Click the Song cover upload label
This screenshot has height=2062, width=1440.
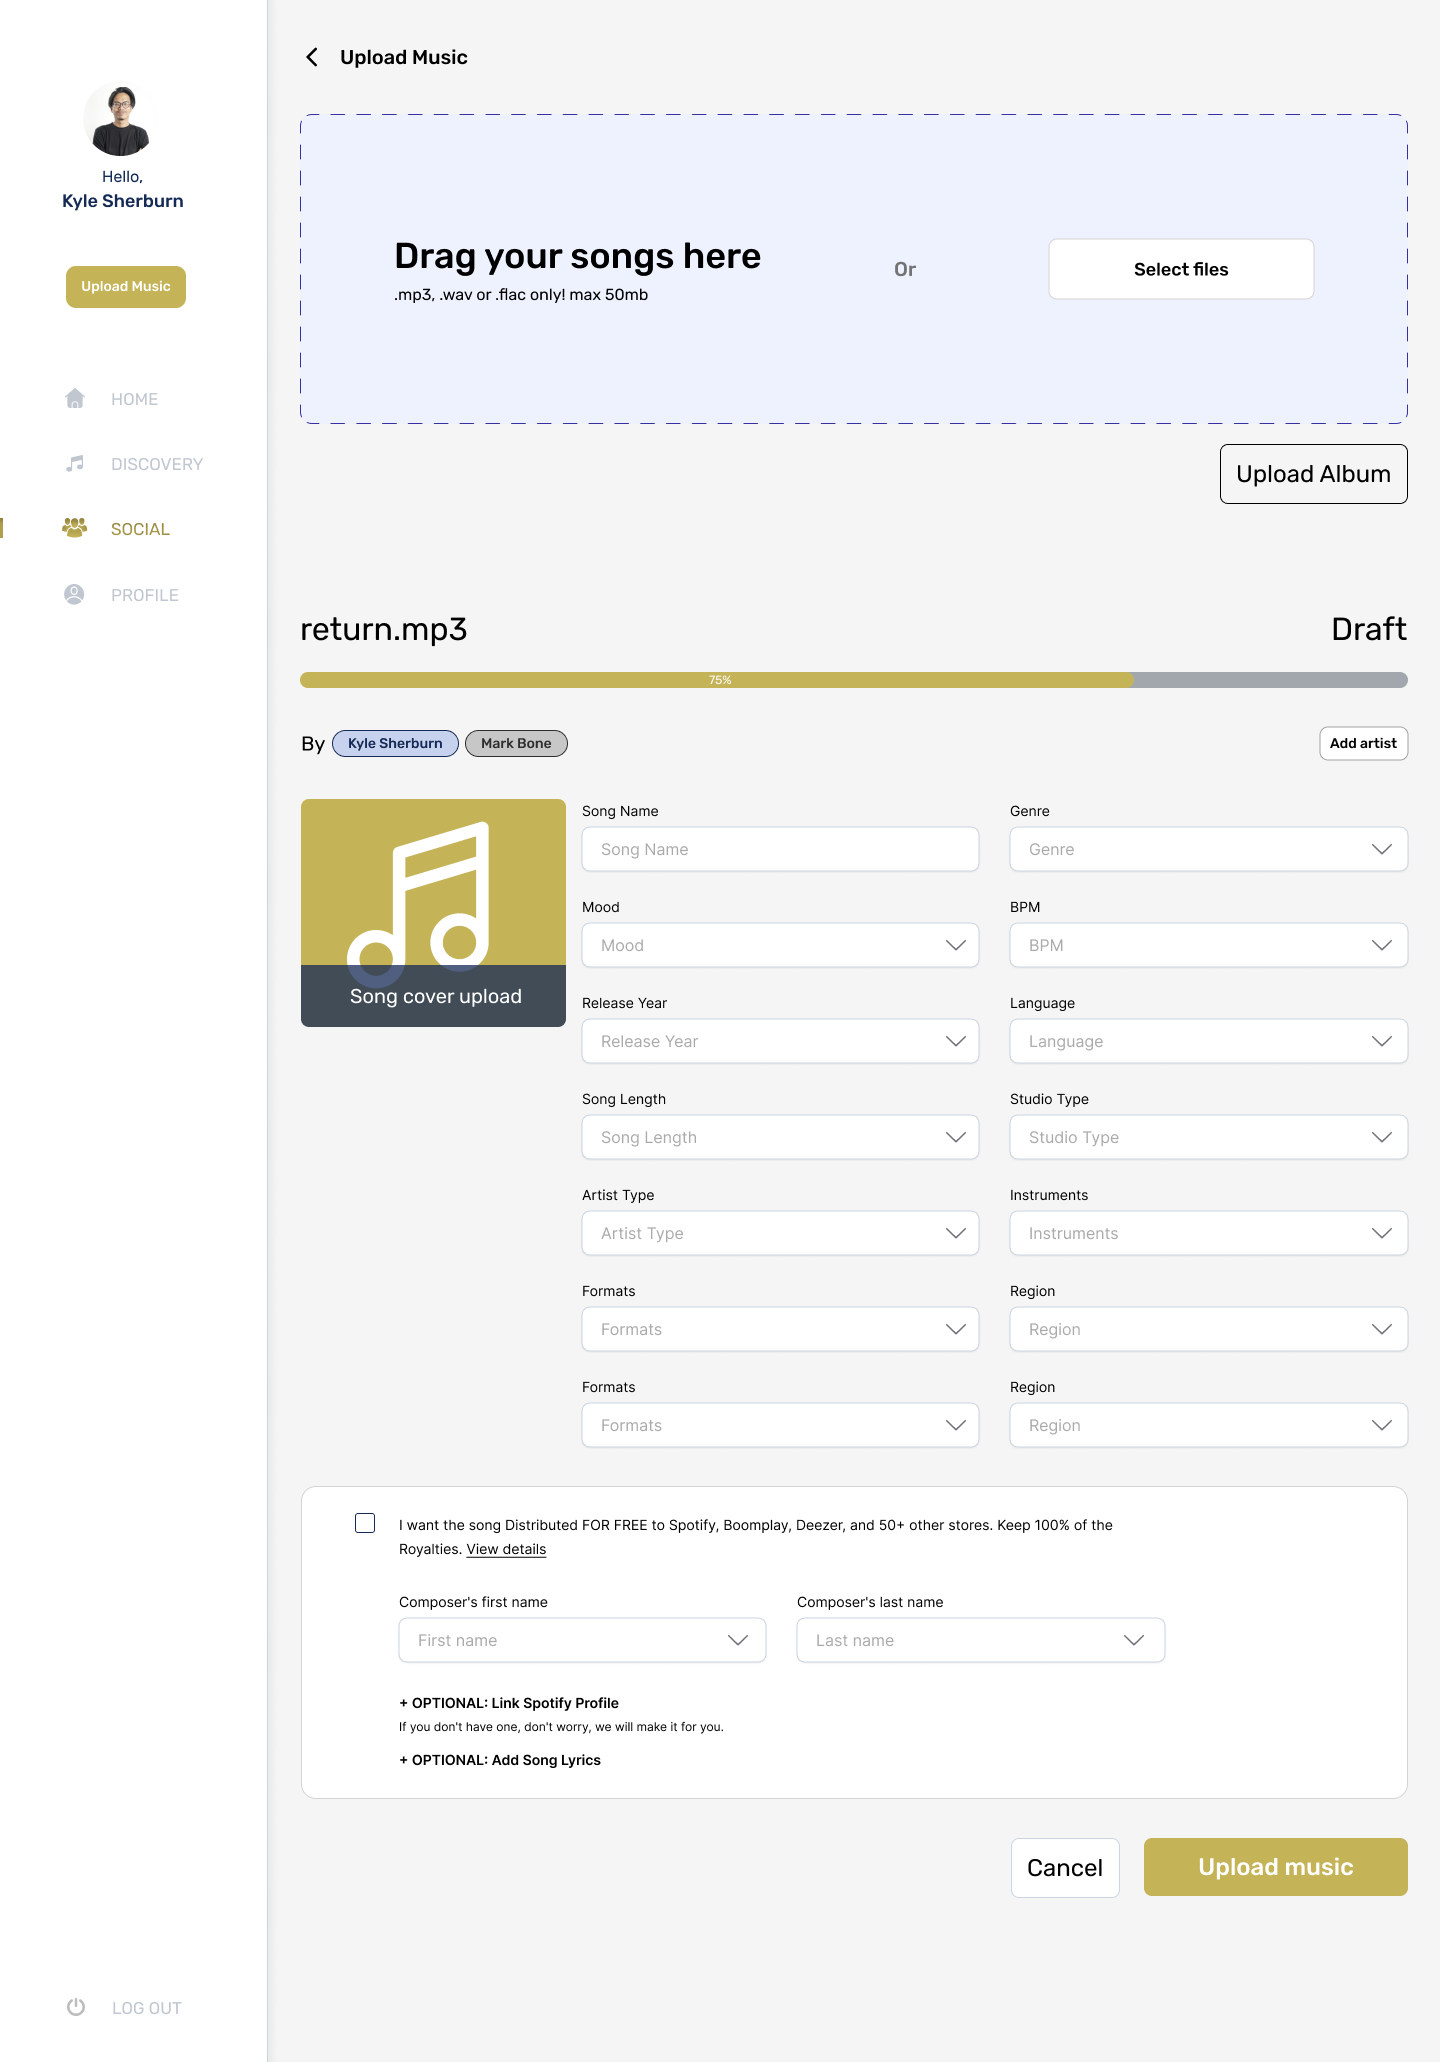tap(435, 996)
